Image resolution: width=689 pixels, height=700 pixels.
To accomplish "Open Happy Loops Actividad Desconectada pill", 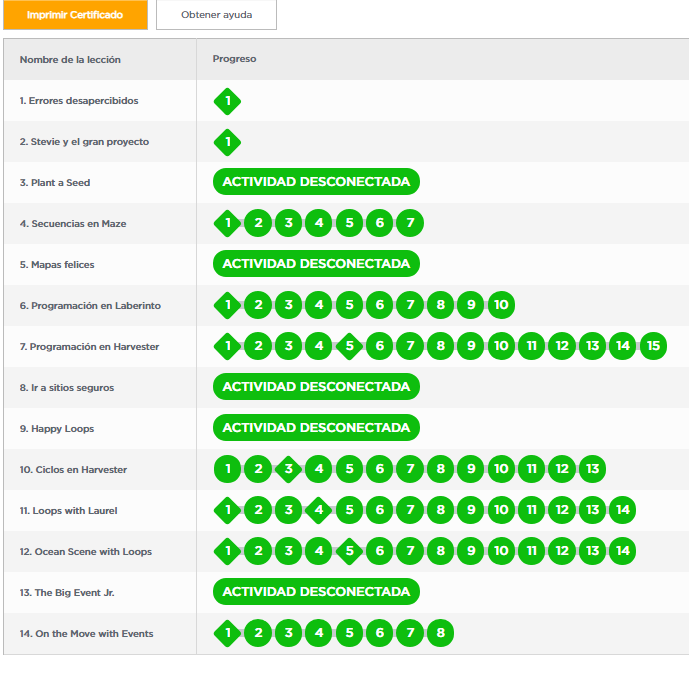I will [x=316, y=428].
